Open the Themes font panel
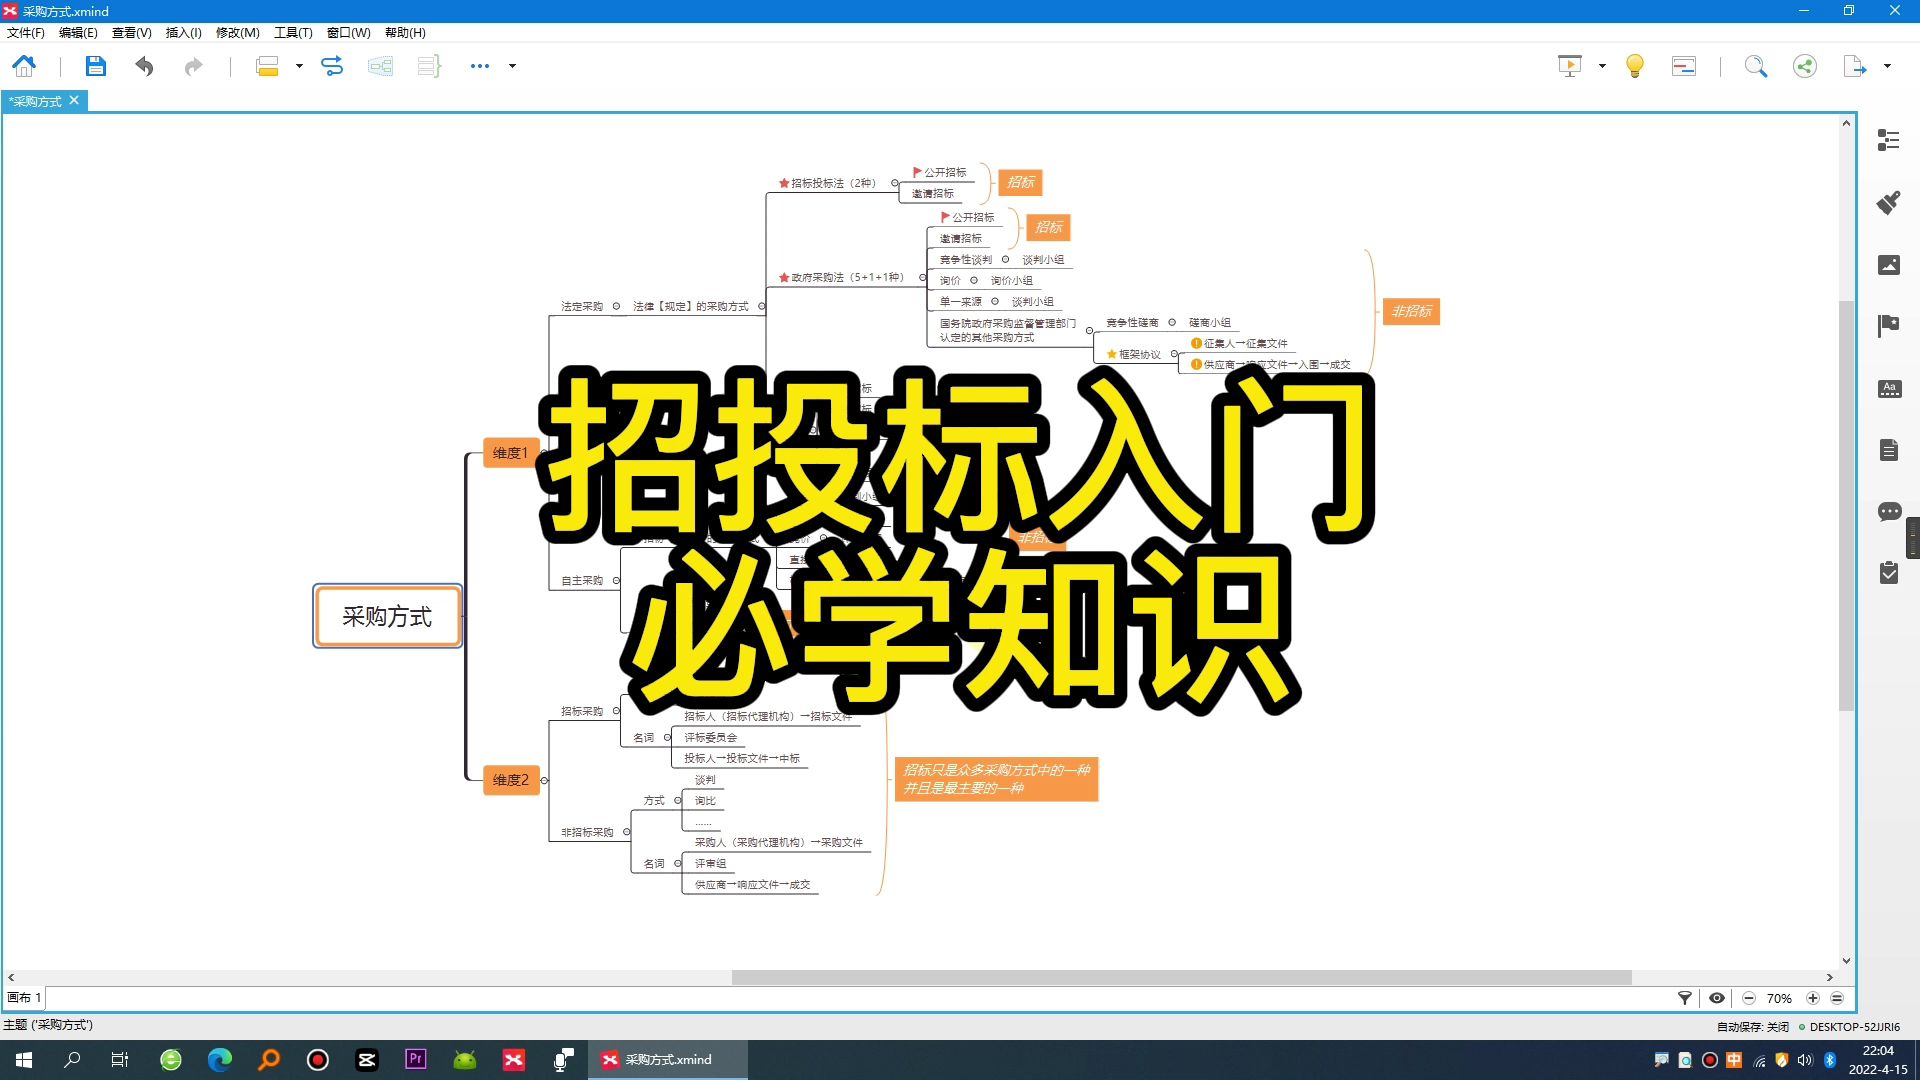Screen dimensions: 1920x1080 point(1888,389)
